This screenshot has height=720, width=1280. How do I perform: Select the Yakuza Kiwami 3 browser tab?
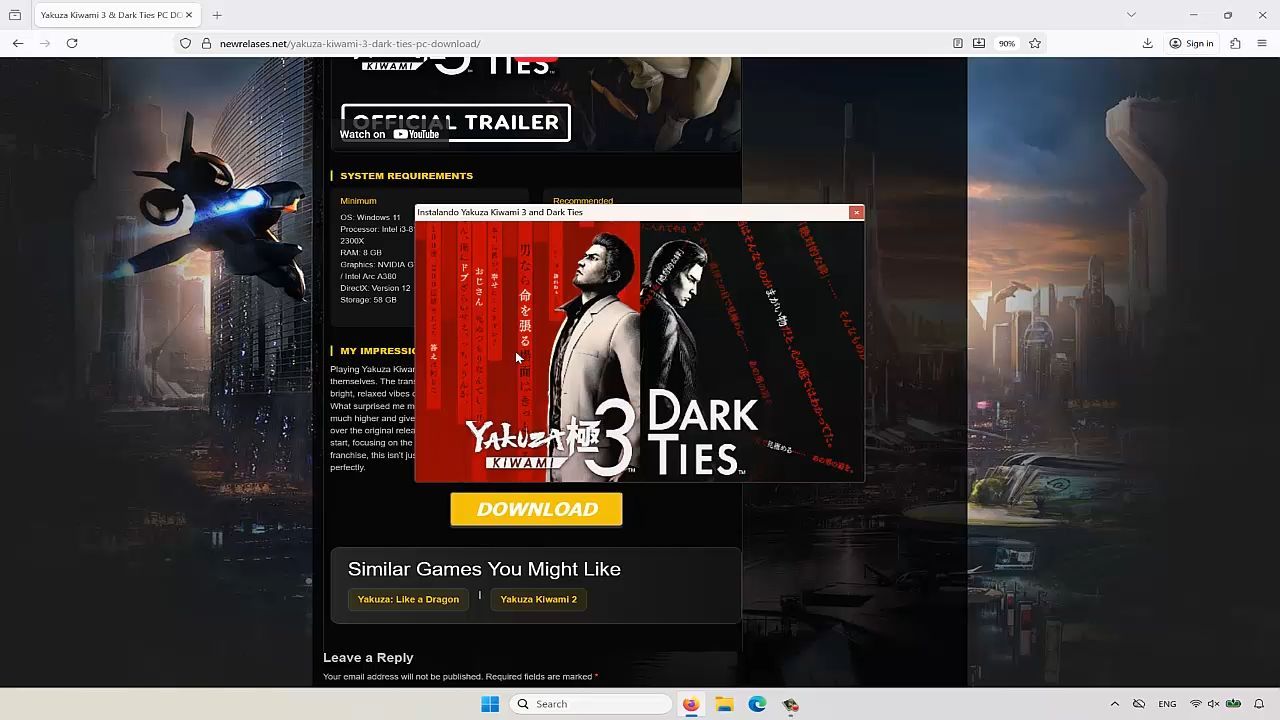point(110,15)
